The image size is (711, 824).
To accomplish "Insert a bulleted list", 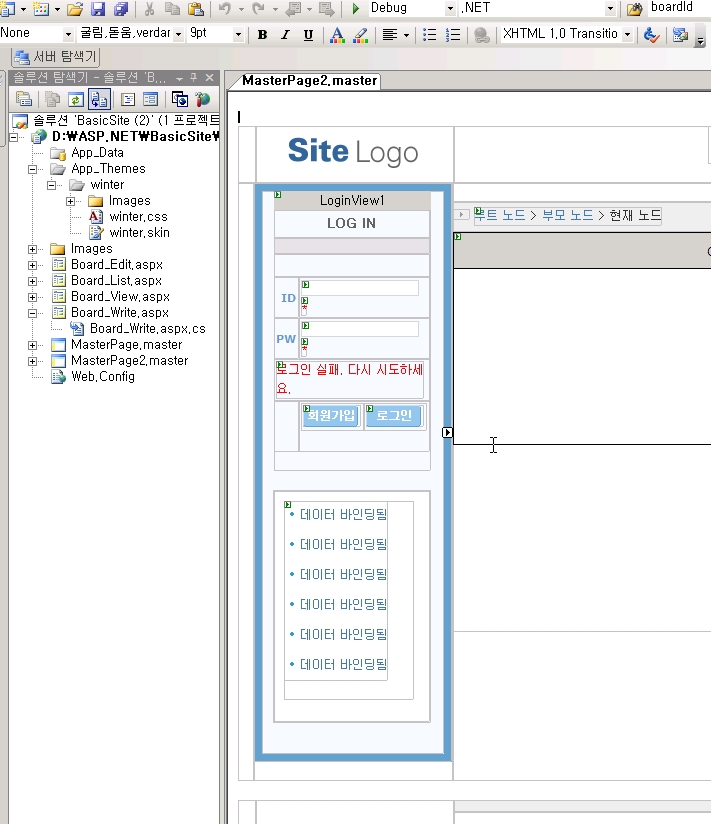I will (x=429, y=35).
